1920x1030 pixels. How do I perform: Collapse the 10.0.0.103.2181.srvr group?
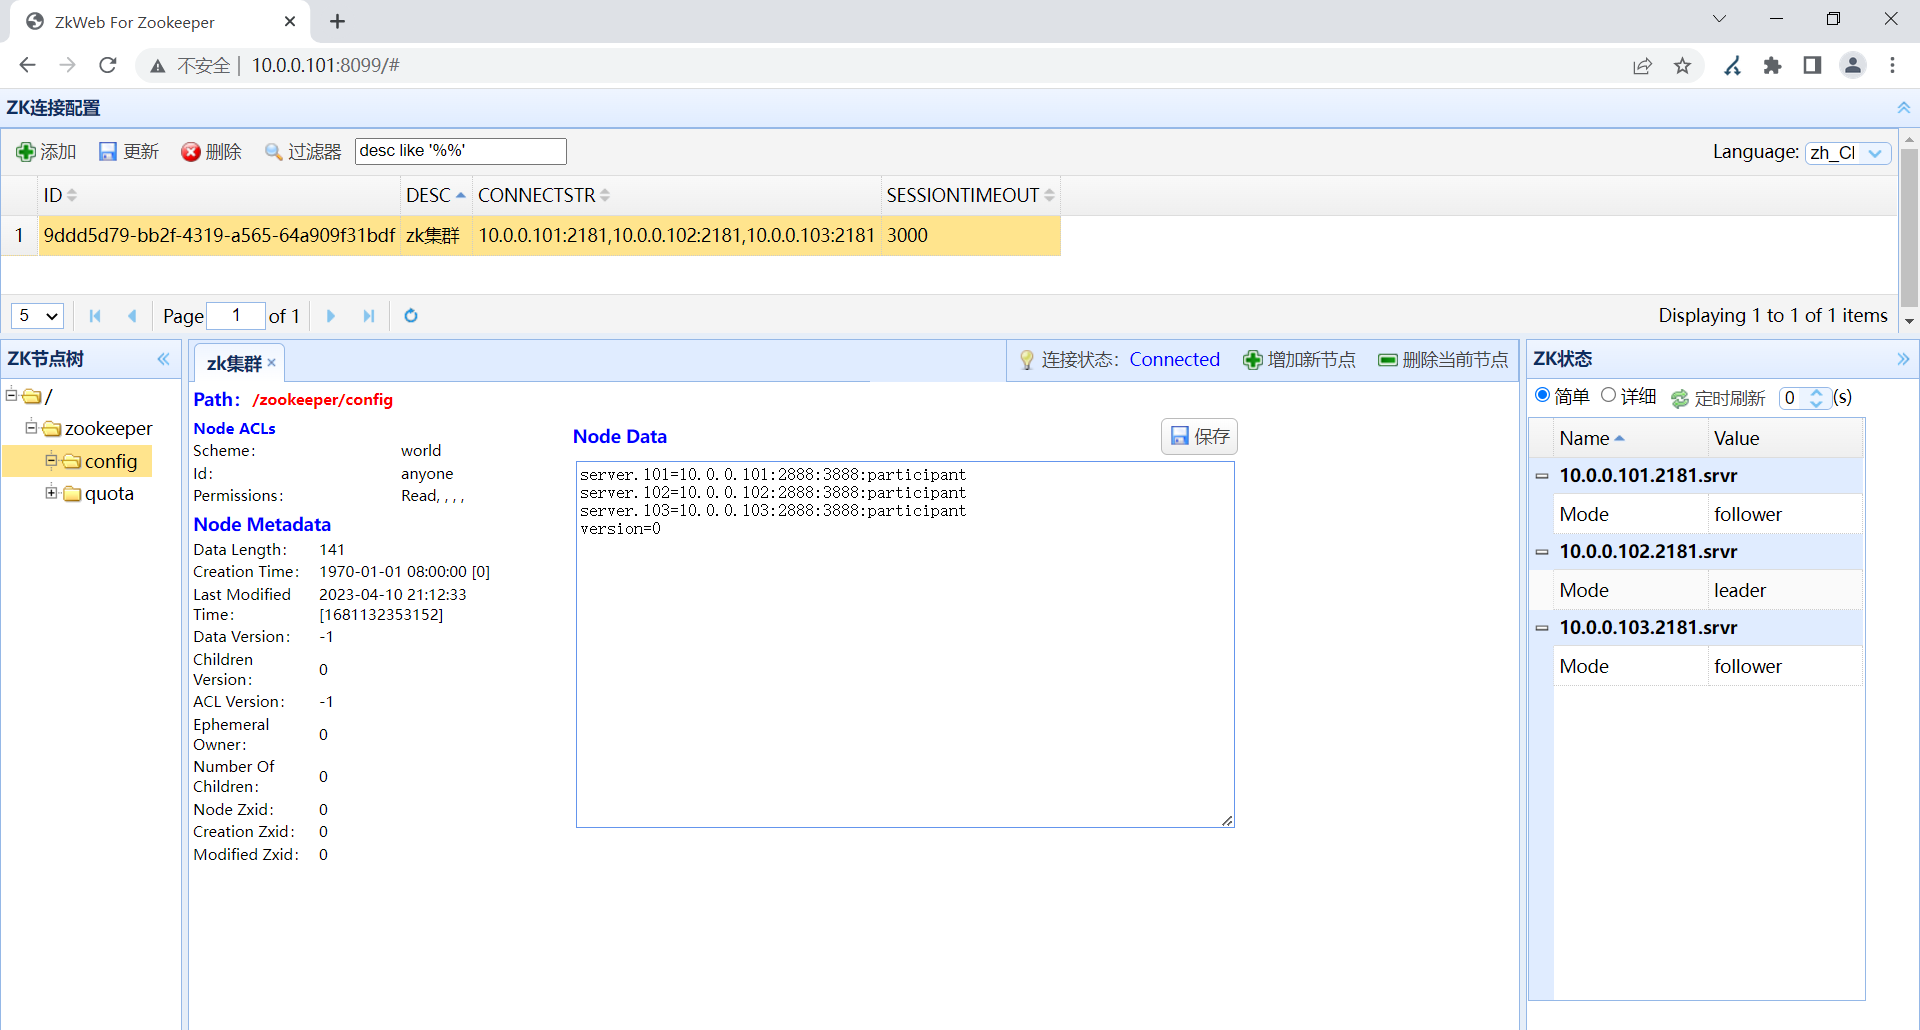pos(1542,628)
